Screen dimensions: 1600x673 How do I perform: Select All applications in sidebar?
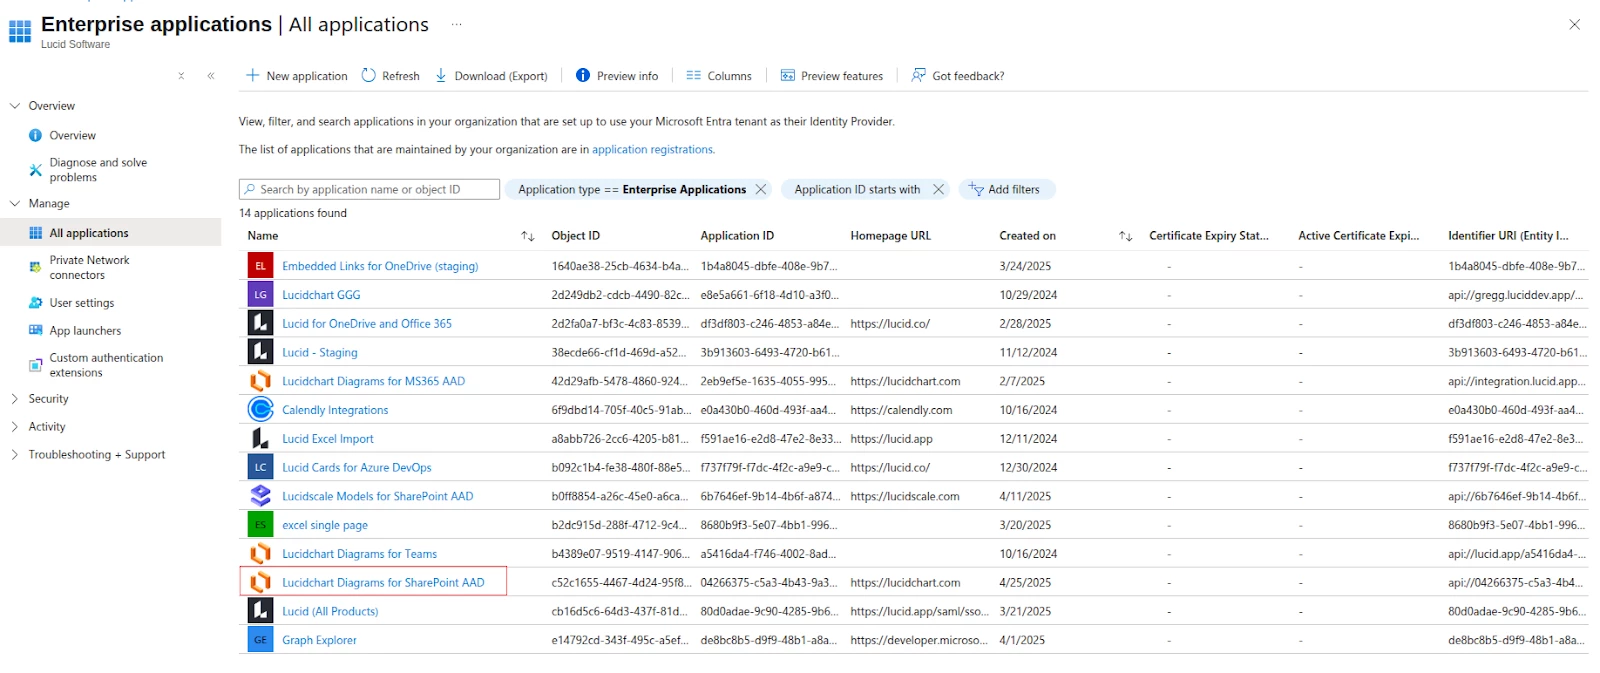[x=110, y=233]
